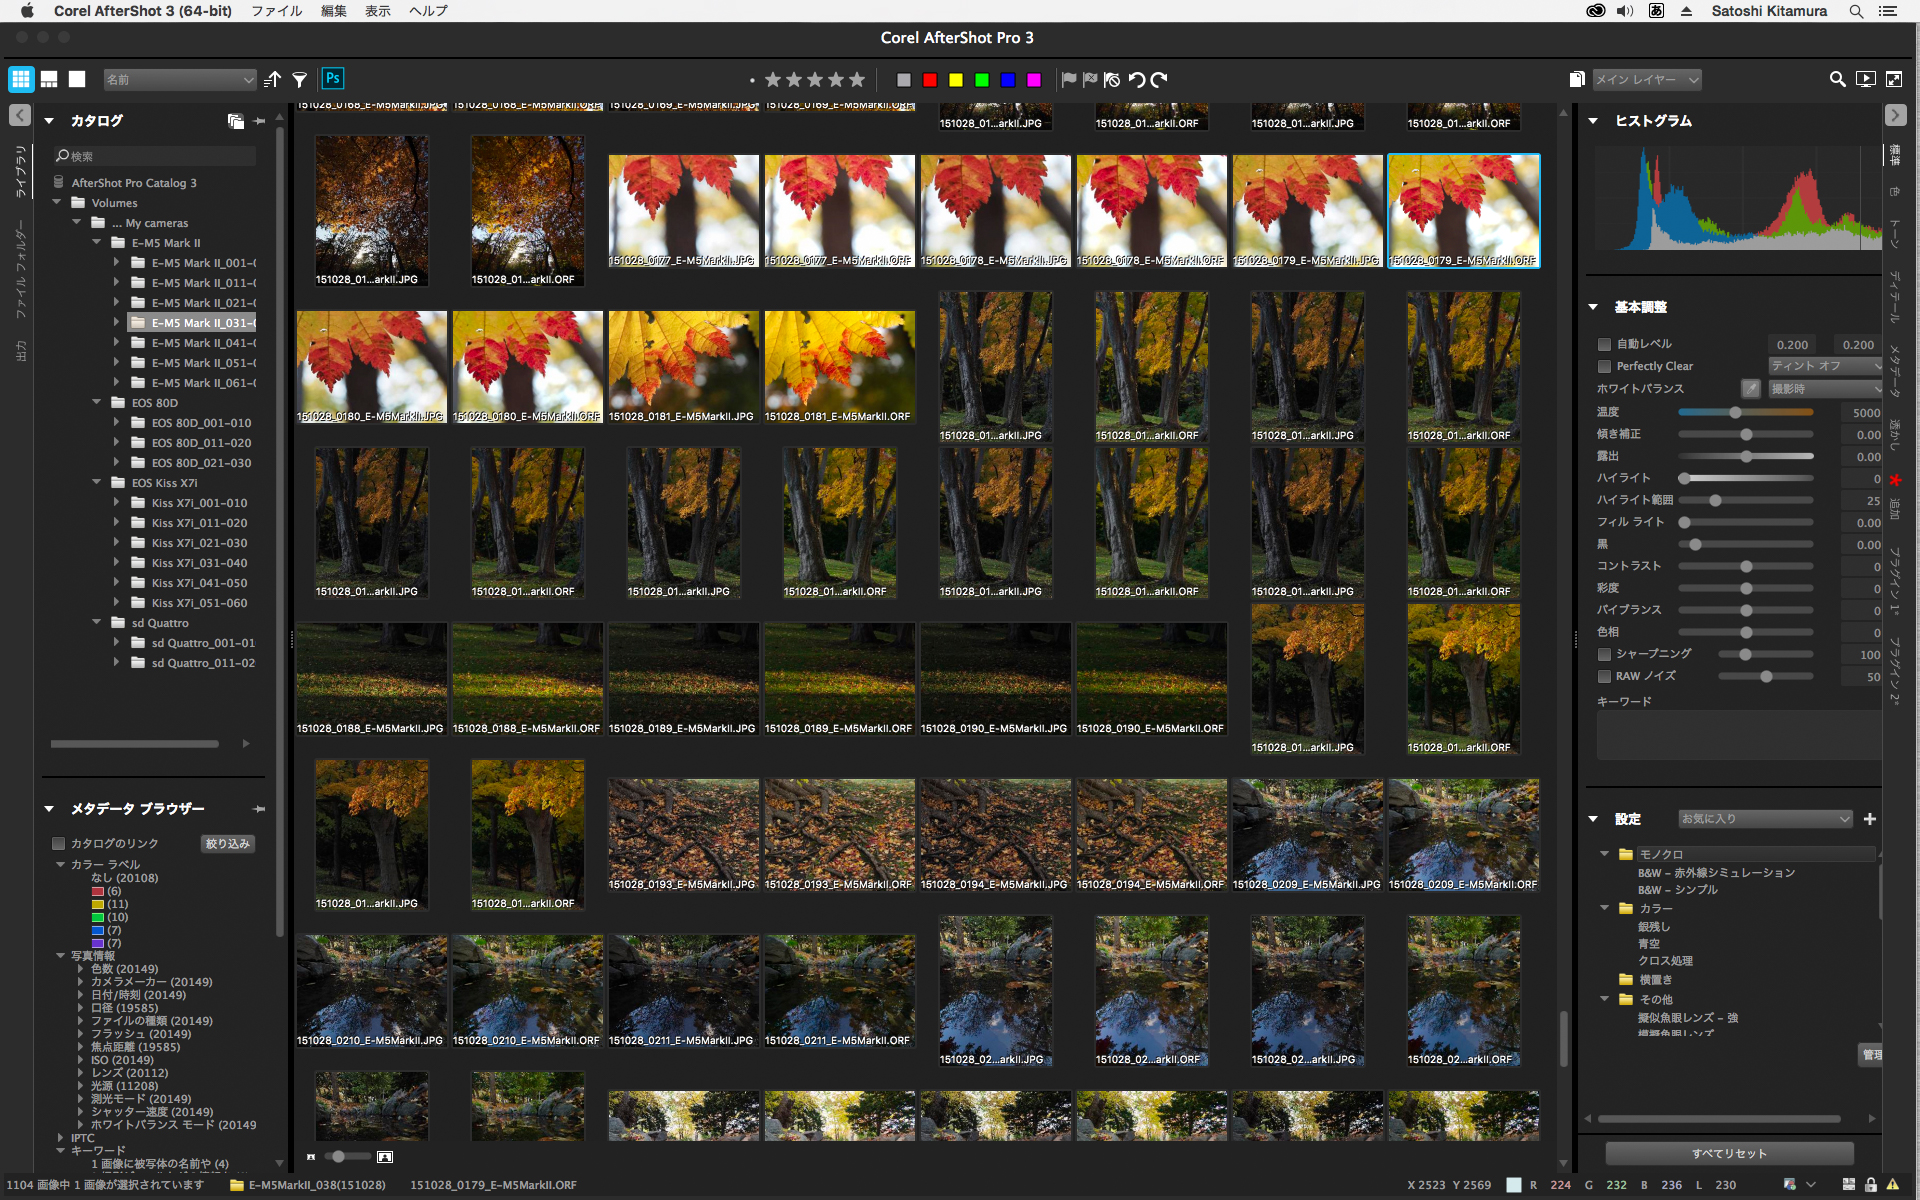1920x1200 pixels.
Task: Toggle the sort direction arrow
Action: 272,80
